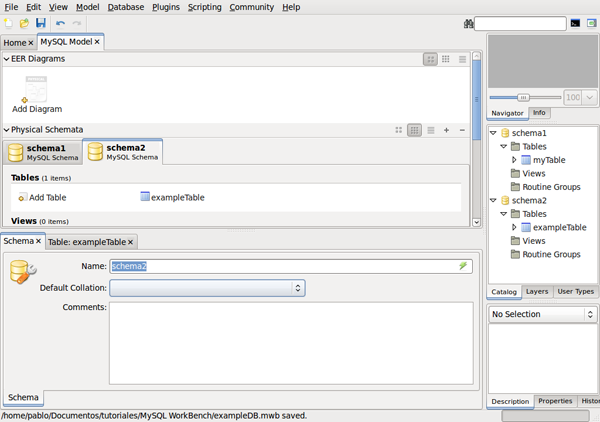Click the binoculars search icon
The height and width of the screenshot is (422, 600).
click(x=468, y=24)
